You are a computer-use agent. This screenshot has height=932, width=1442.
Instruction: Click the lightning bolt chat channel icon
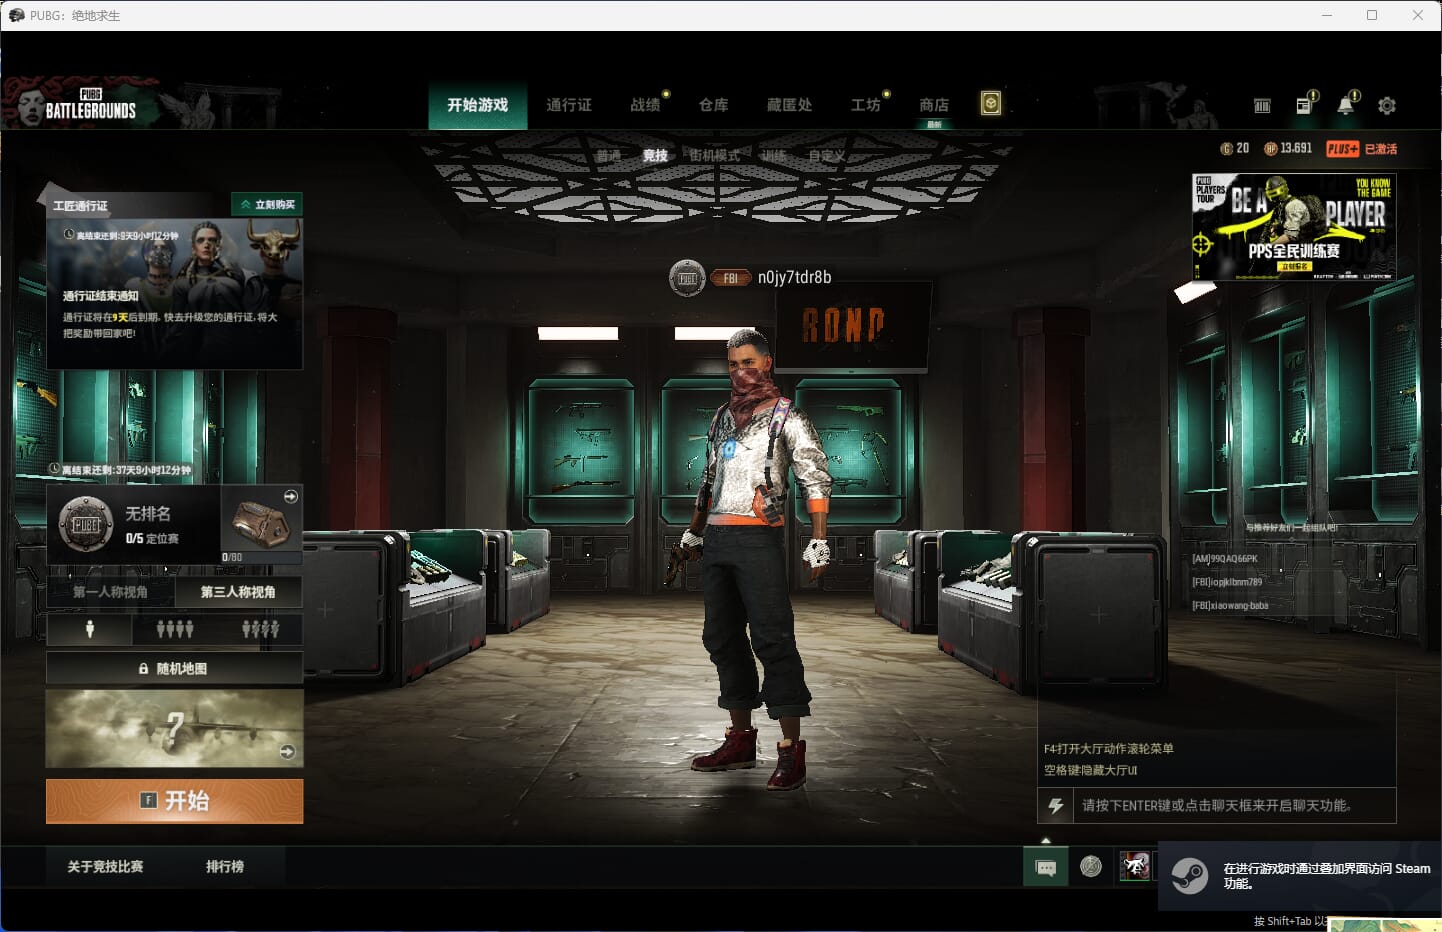[1055, 805]
